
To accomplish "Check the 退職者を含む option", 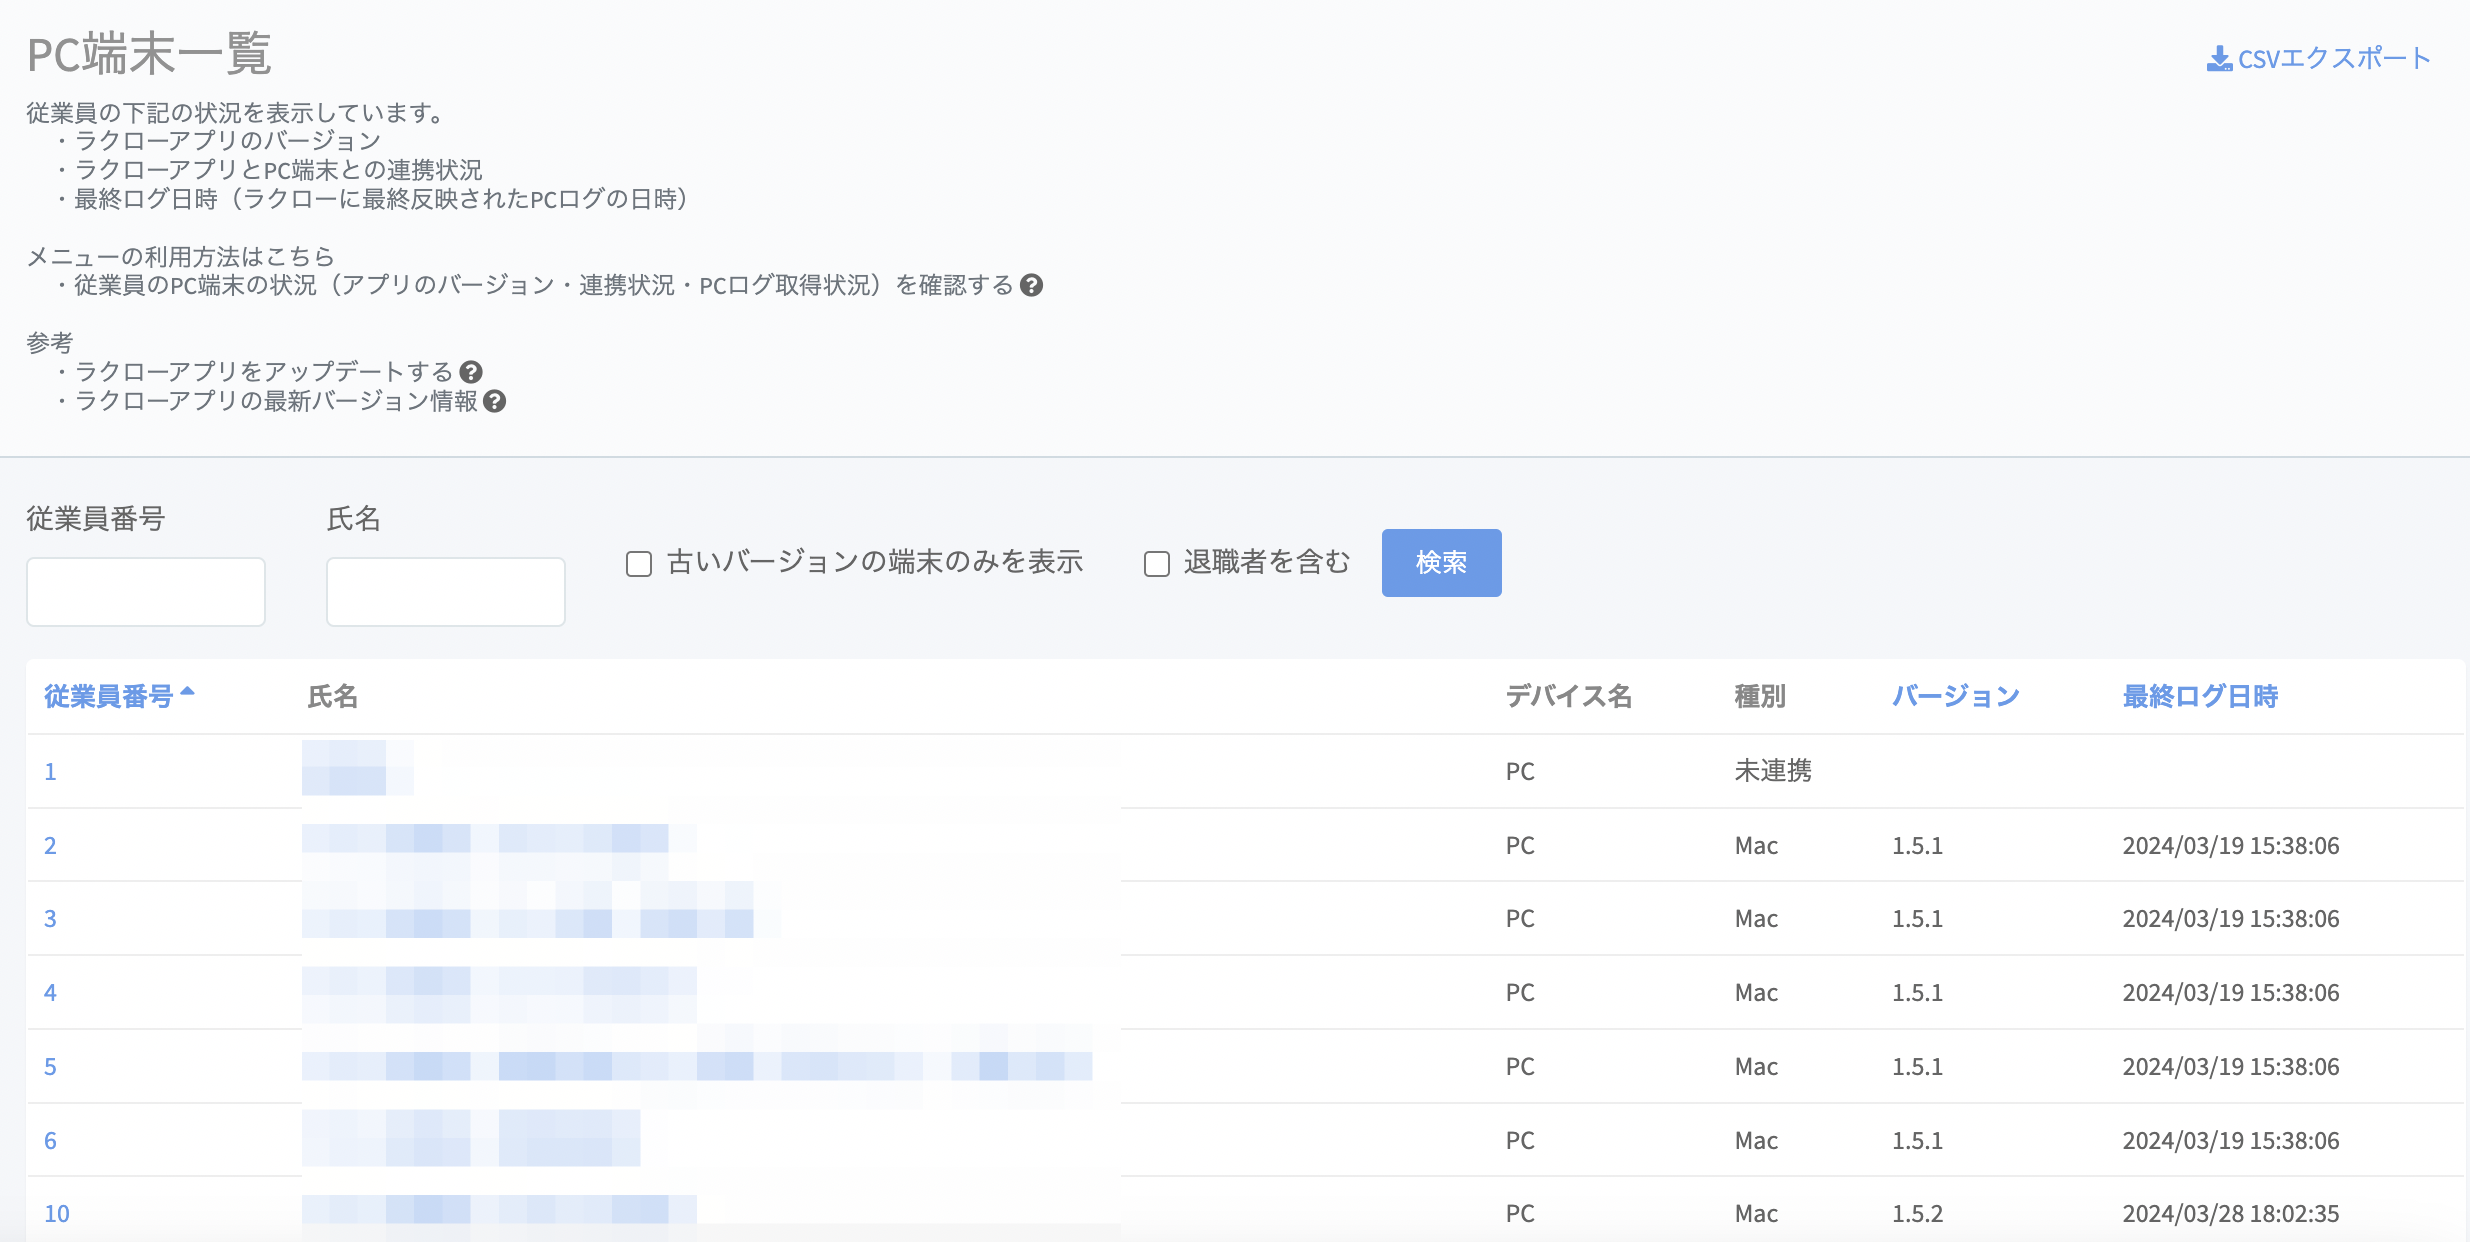I will [x=1157, y=564].
